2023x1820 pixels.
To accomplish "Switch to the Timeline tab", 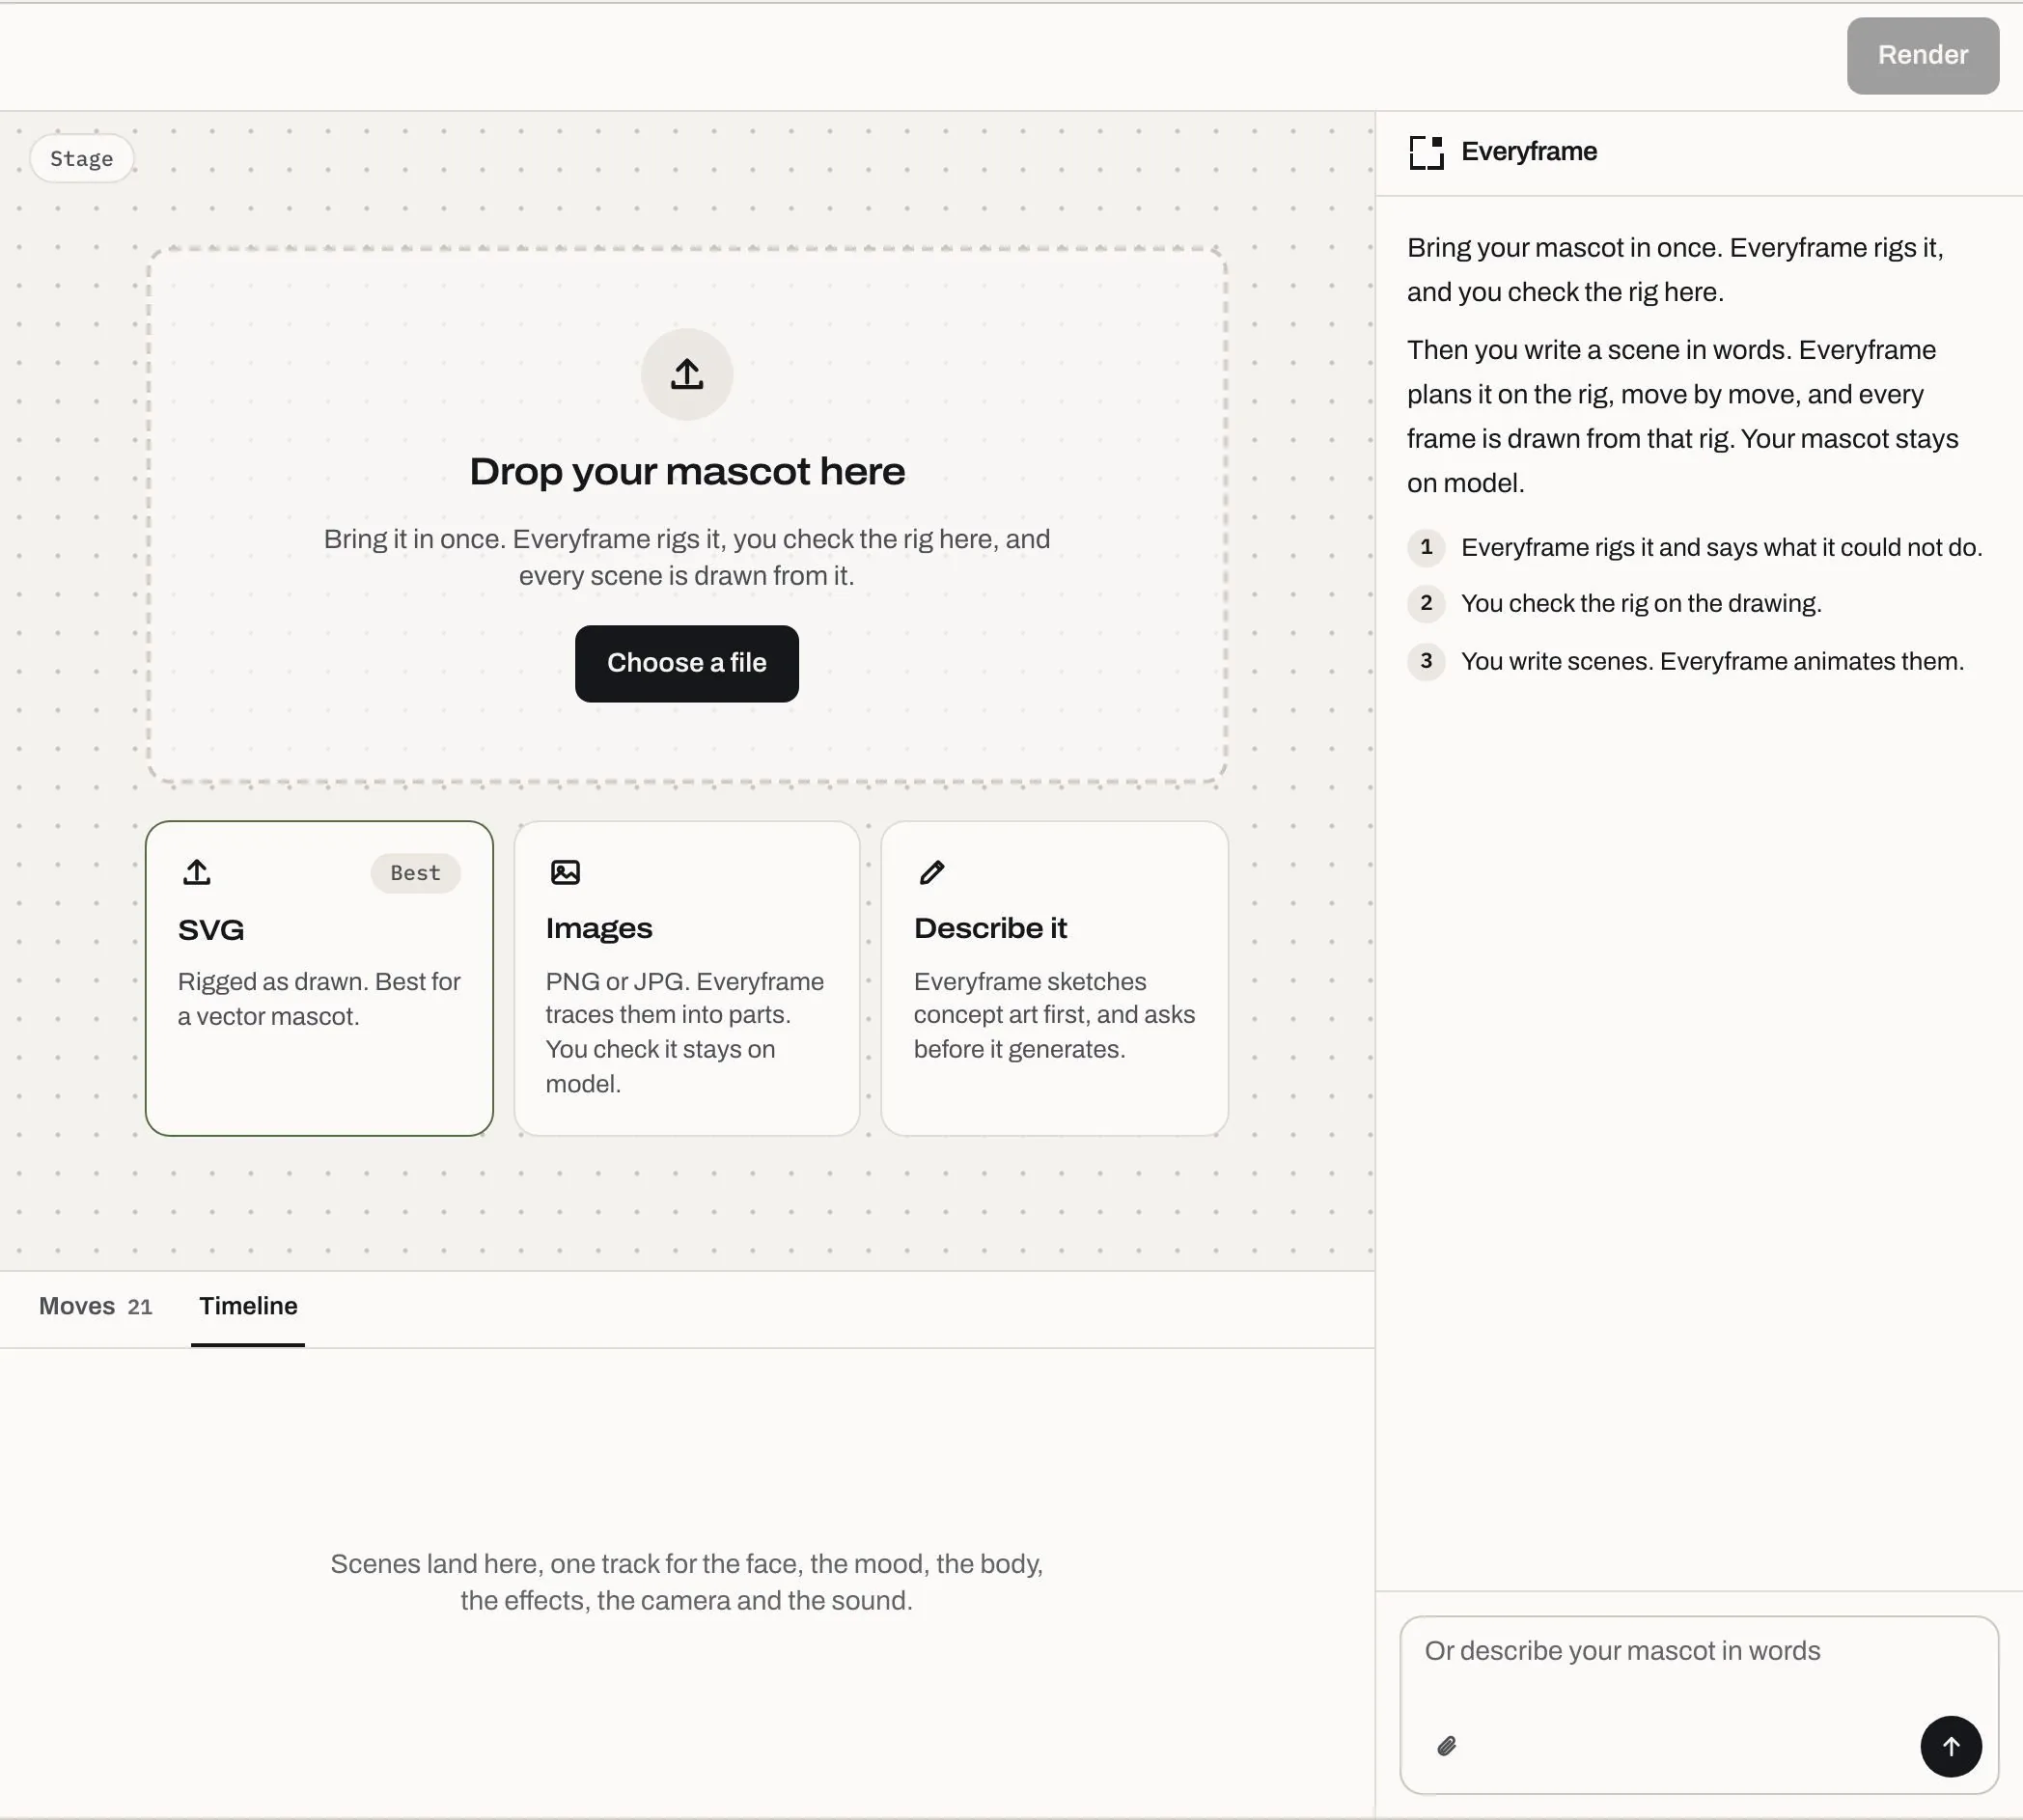I will (248, 1306).
